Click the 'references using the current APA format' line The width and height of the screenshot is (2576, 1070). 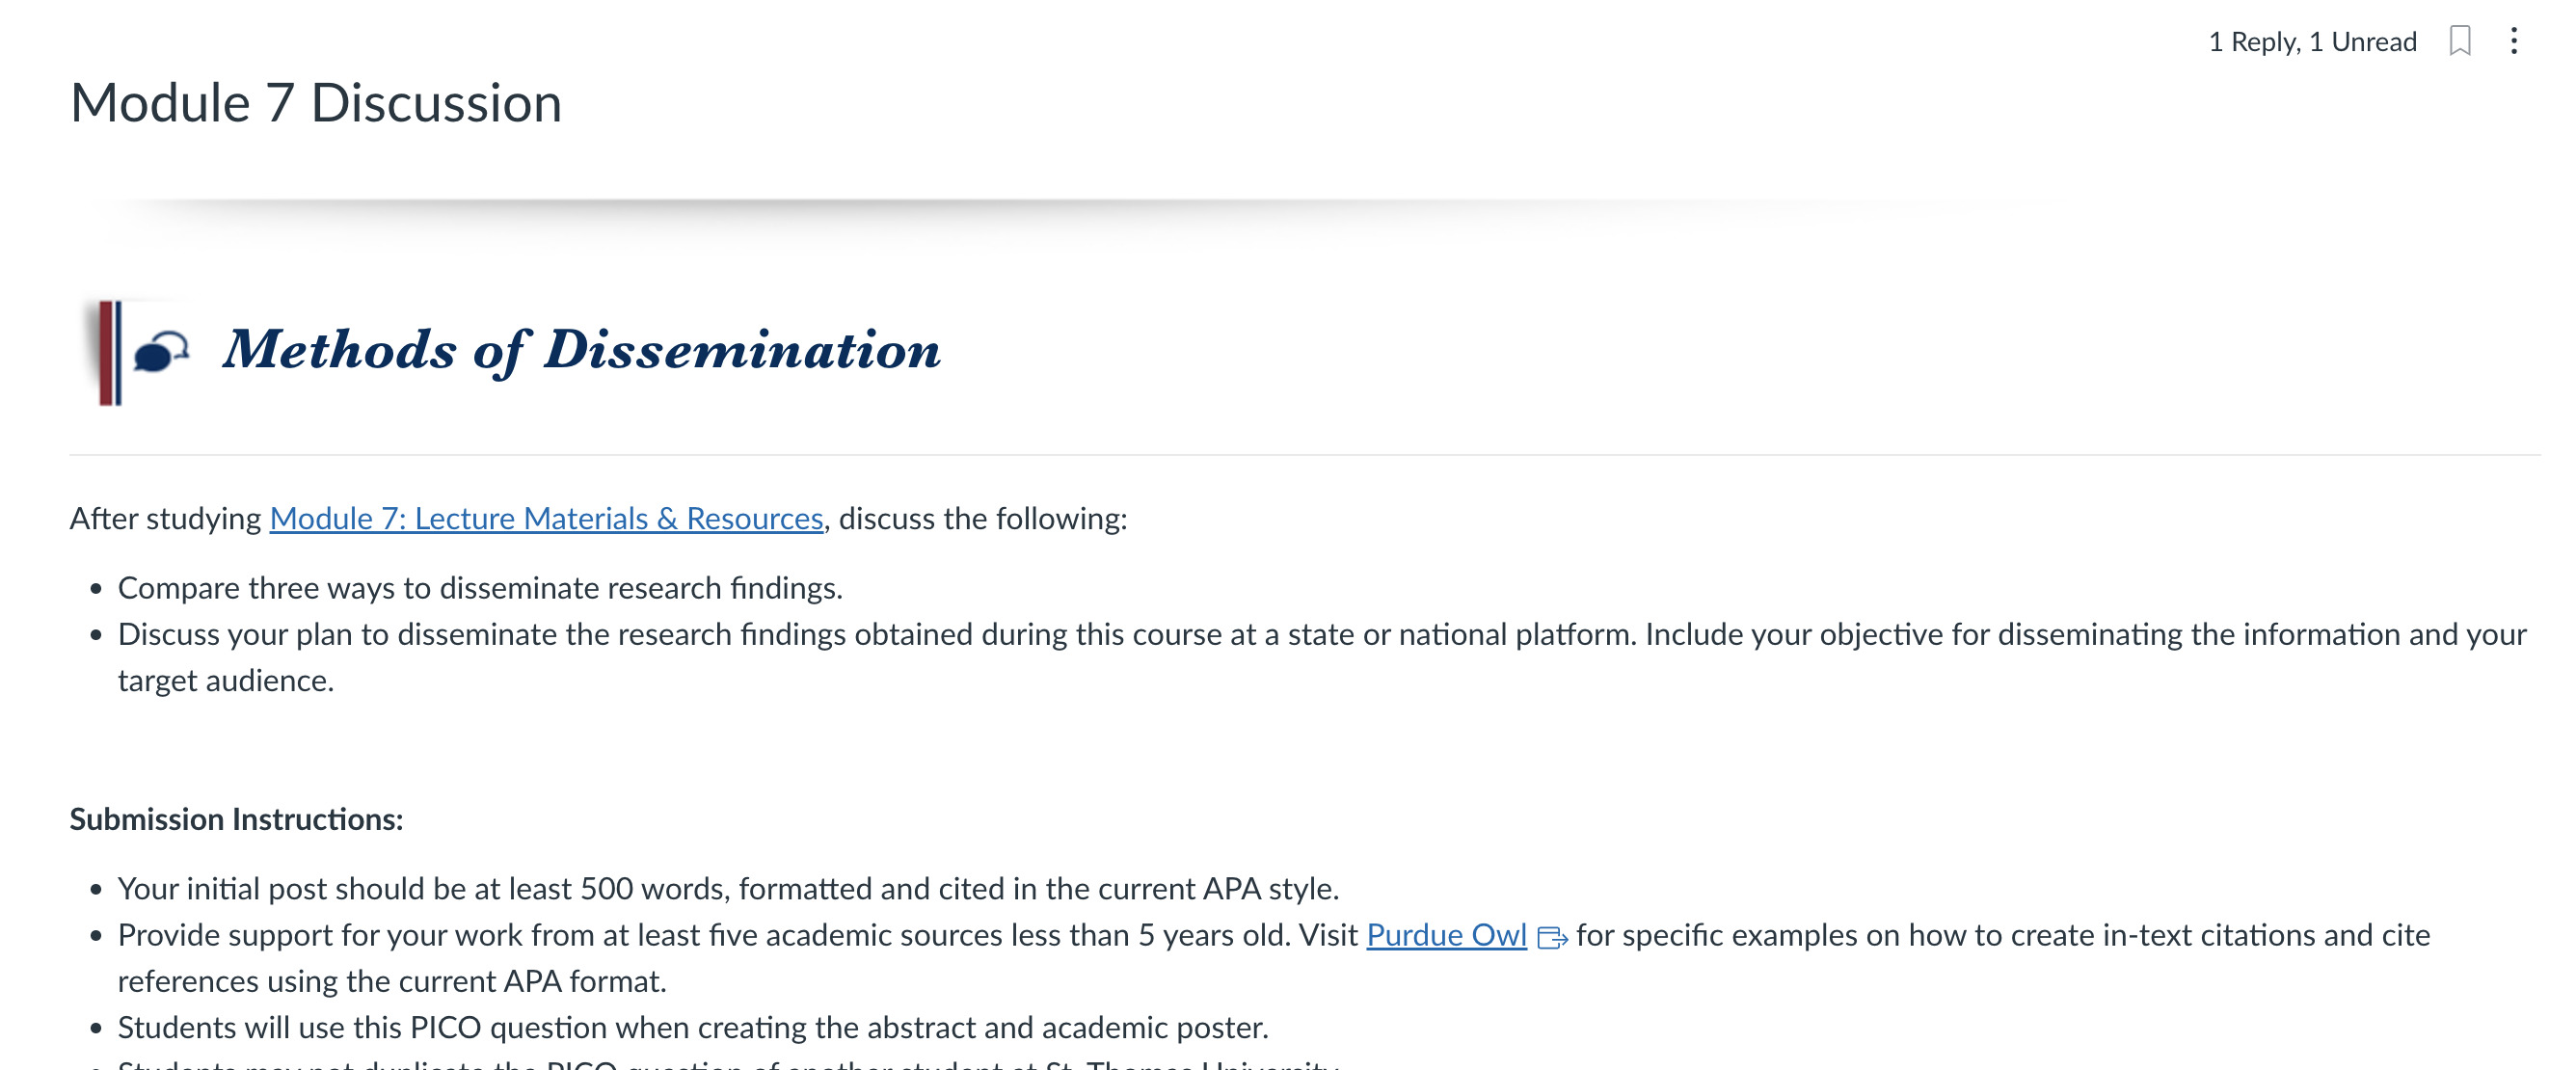392,981
